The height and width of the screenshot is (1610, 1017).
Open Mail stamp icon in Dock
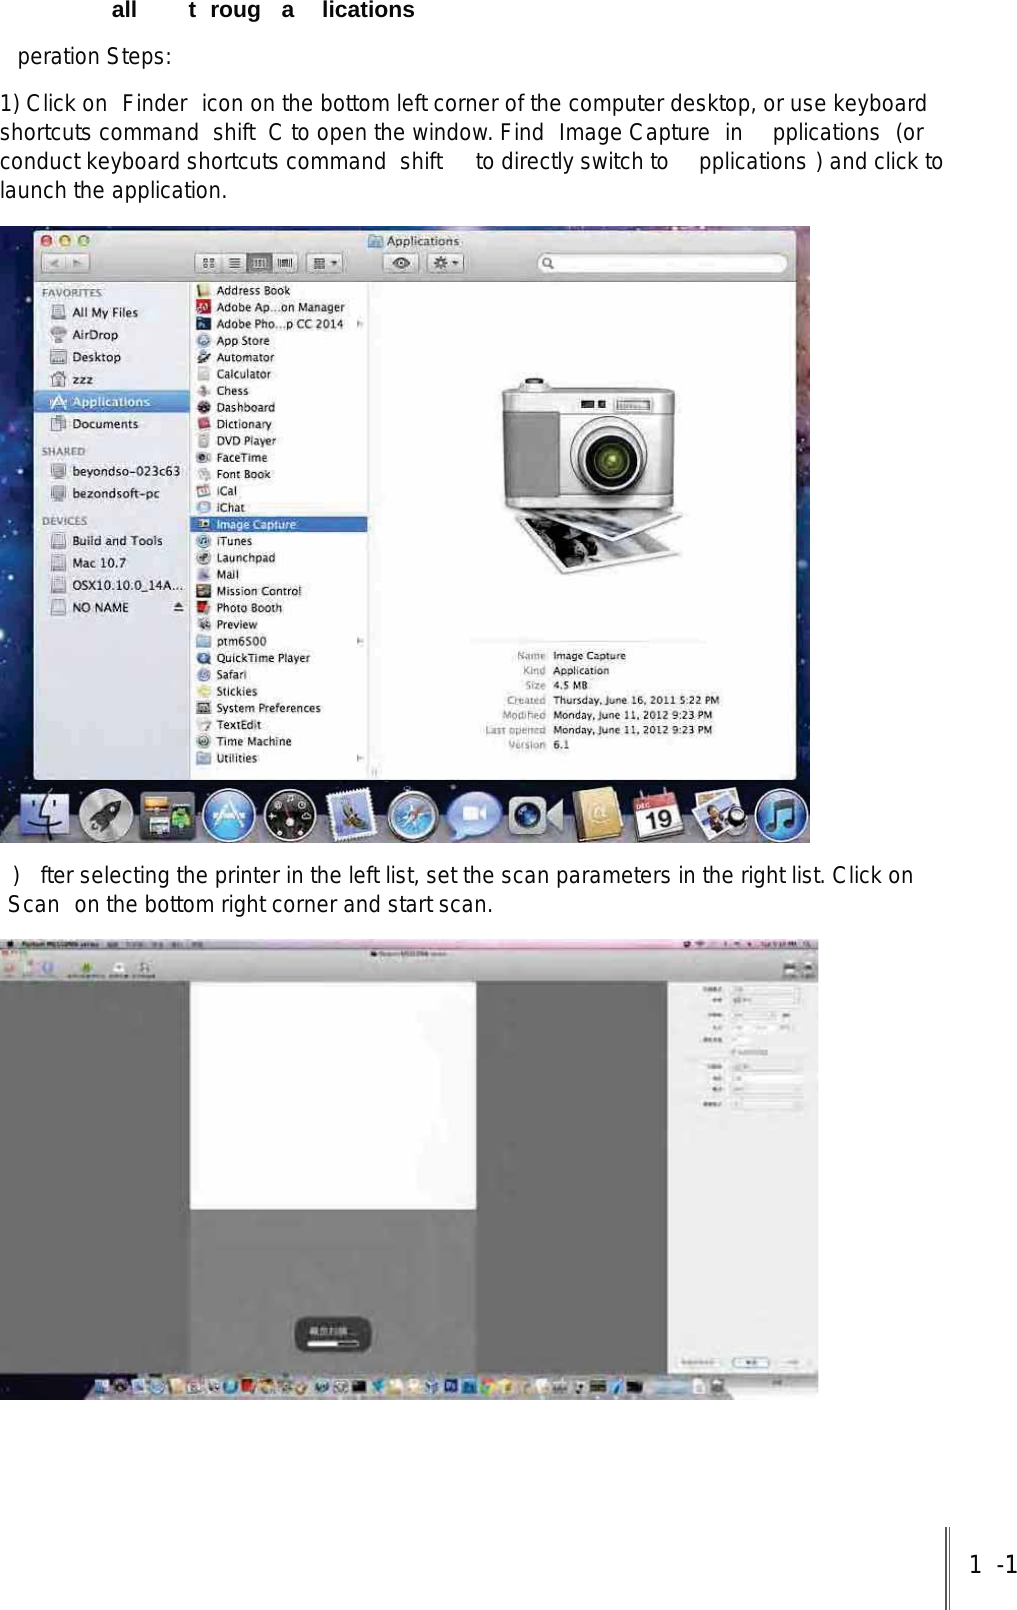point(351,813)
